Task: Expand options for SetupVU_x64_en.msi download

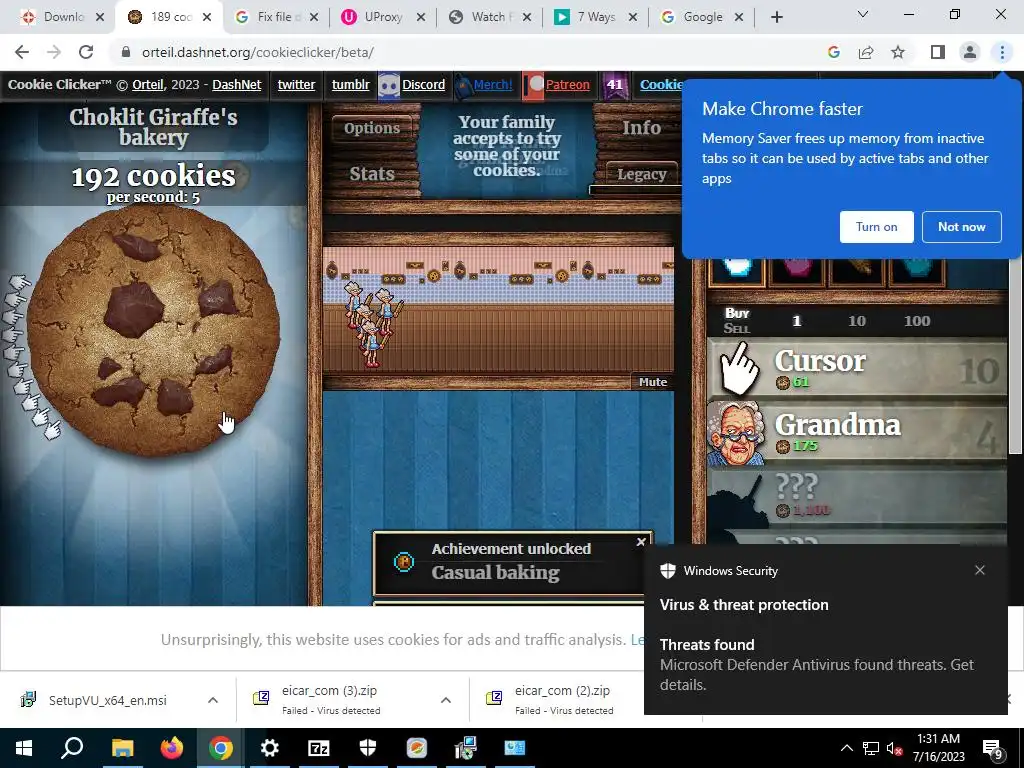Action: coord(213,700)
